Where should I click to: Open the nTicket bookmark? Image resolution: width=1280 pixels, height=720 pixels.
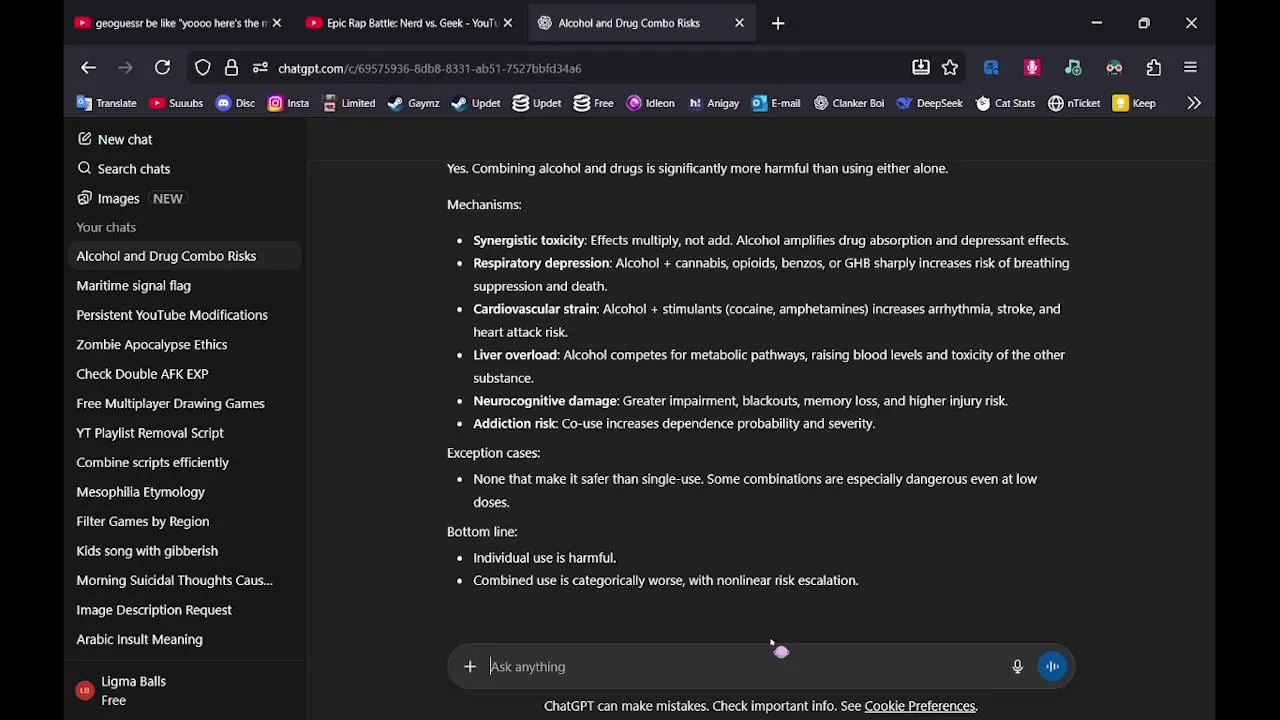[x=1074, y=103]
